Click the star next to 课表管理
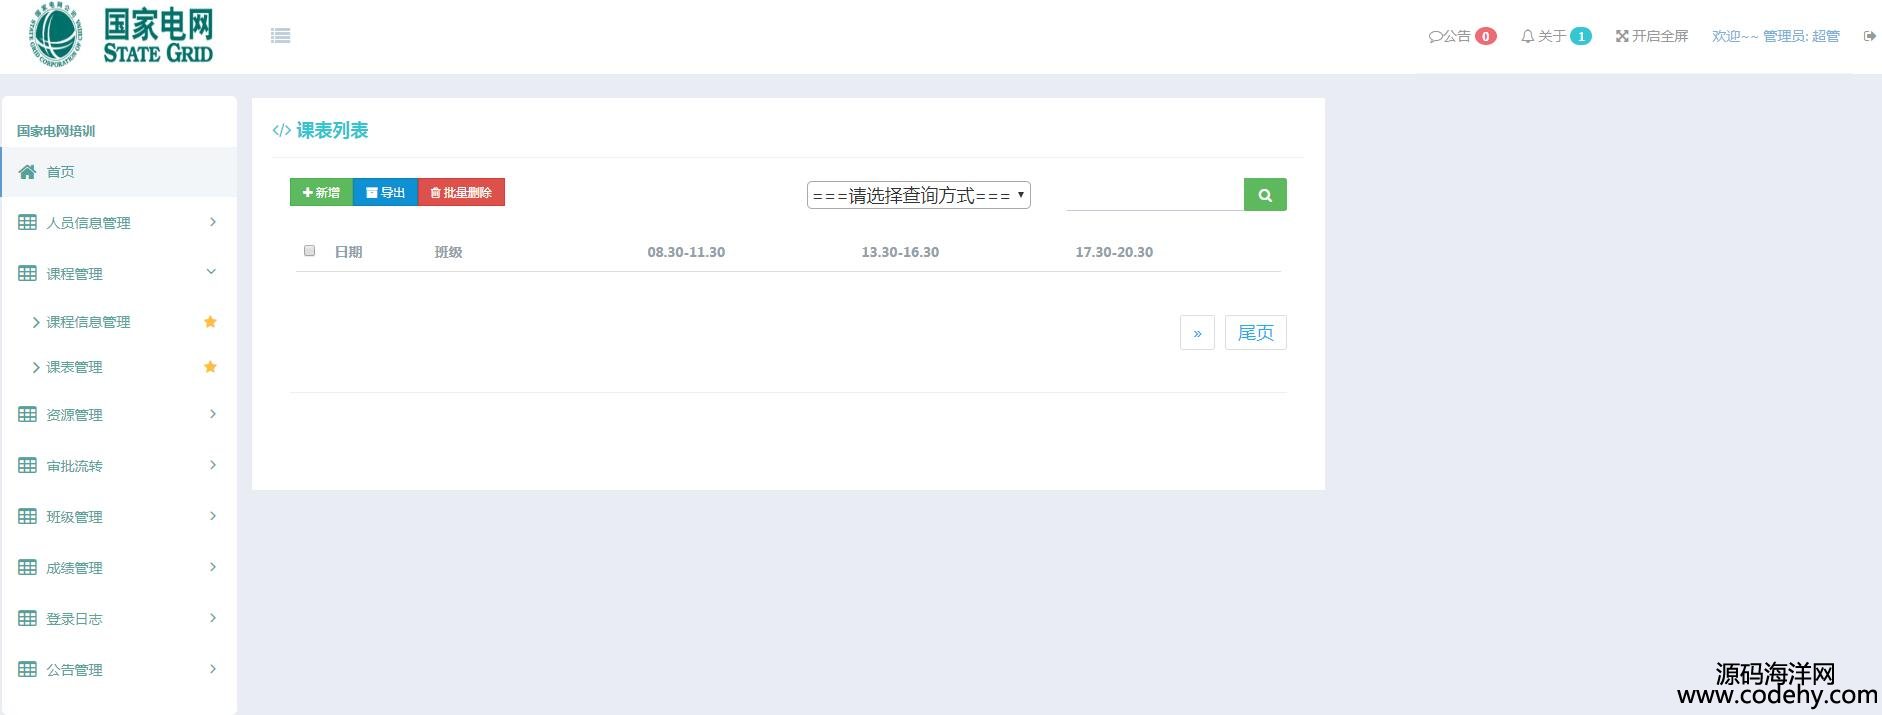Screen dimensions: 1882x715 click(x=210, y=367)
